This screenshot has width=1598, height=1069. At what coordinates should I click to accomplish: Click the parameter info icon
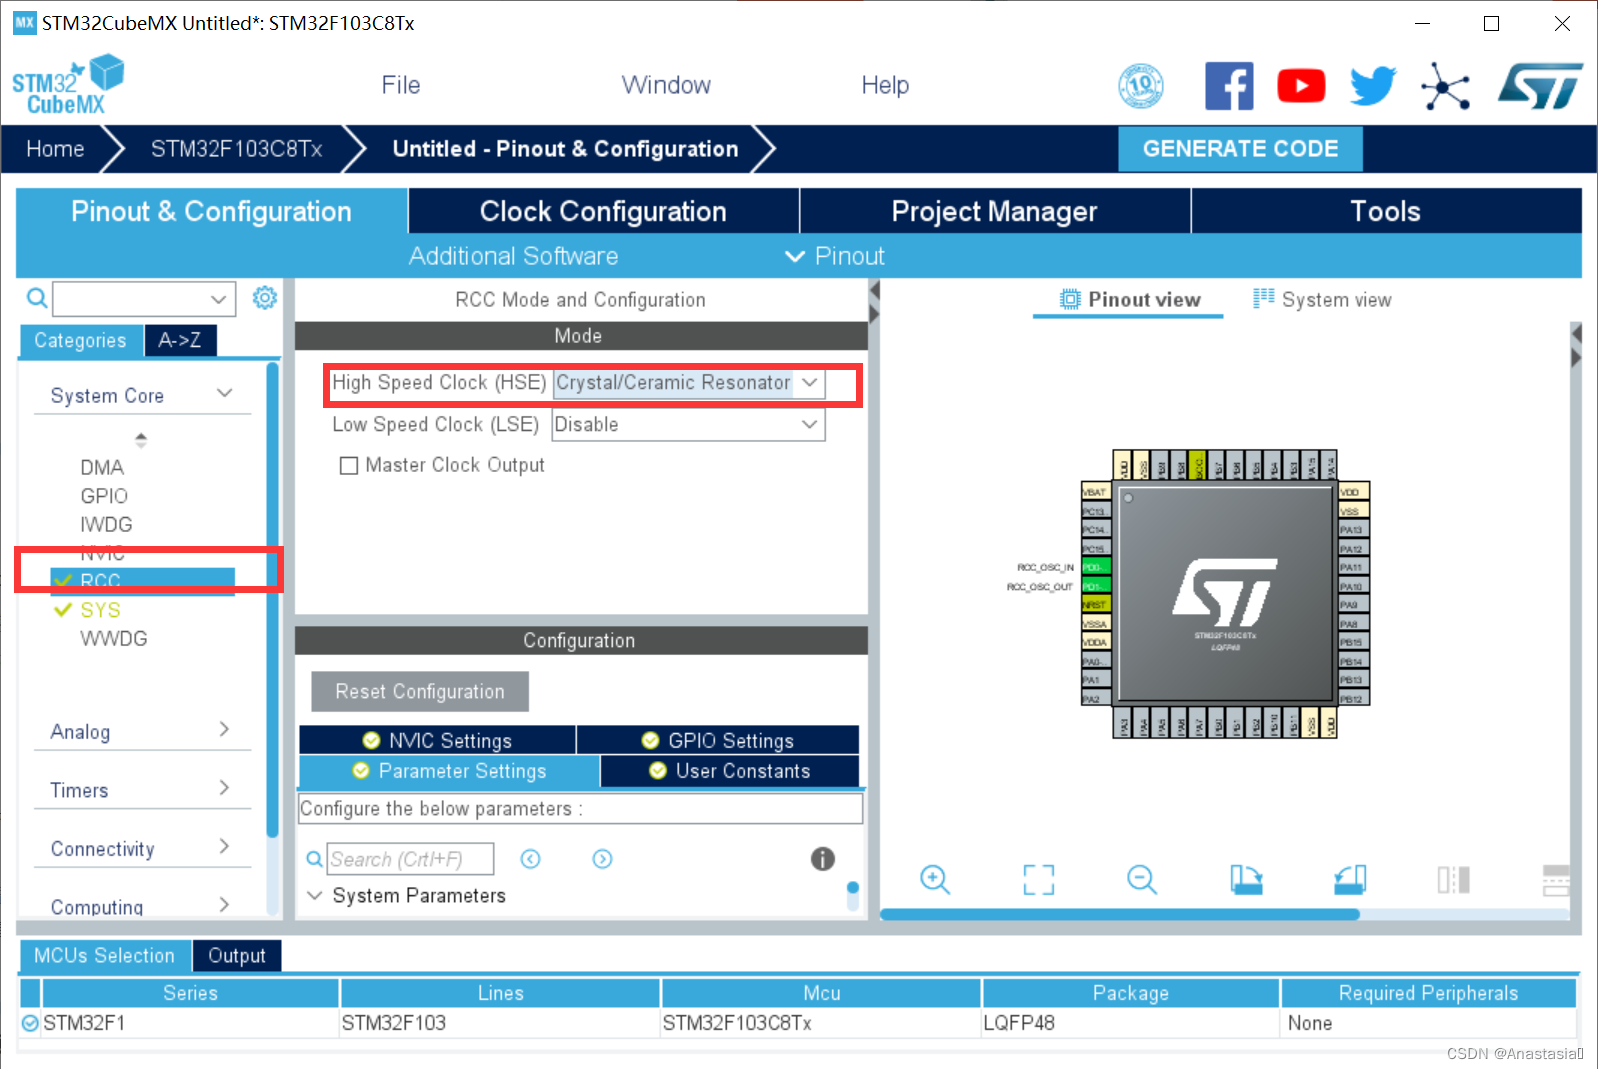(822, 858)
